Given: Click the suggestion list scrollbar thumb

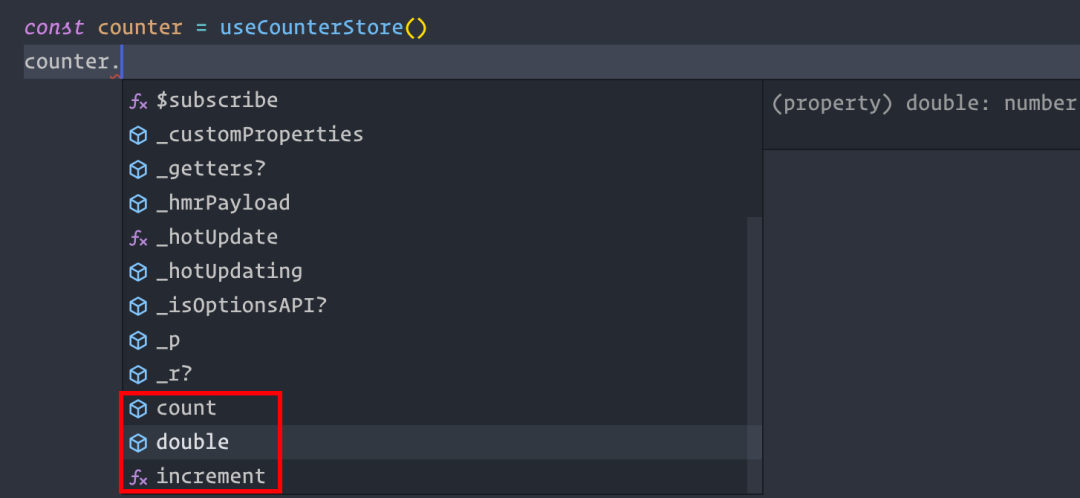Looking at the screenshot, I should 755,355.
